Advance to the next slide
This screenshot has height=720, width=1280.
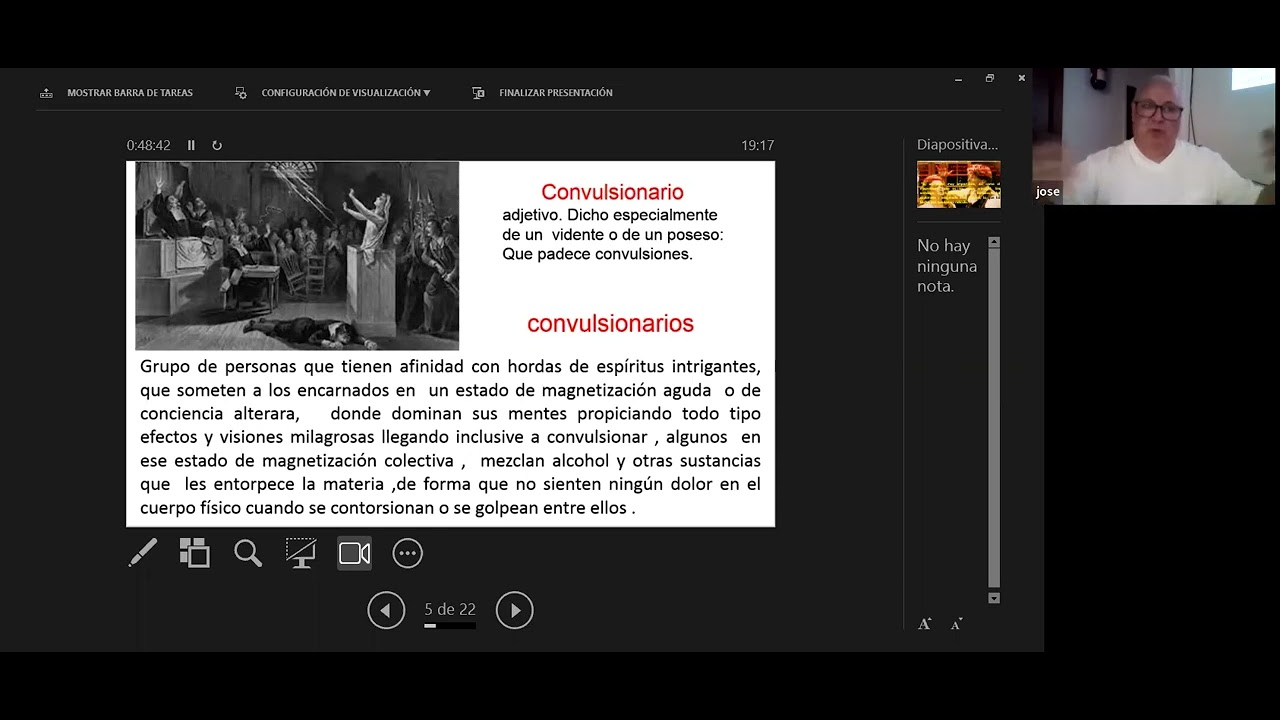(x=515, y=610)
